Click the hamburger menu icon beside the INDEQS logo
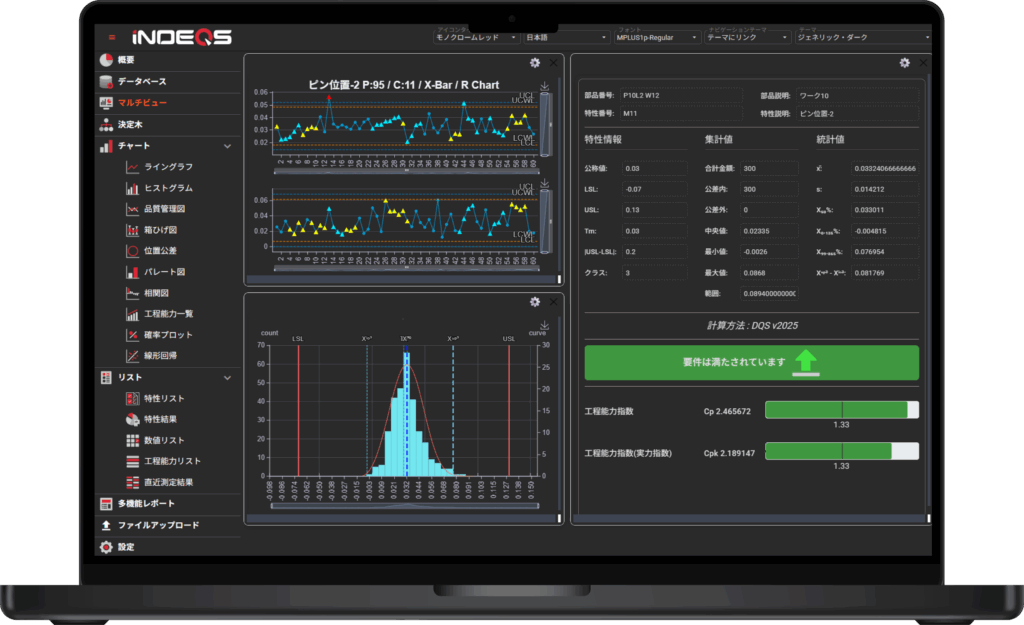This screenshot has height=625, width=1024. click(x=111, y=37)
